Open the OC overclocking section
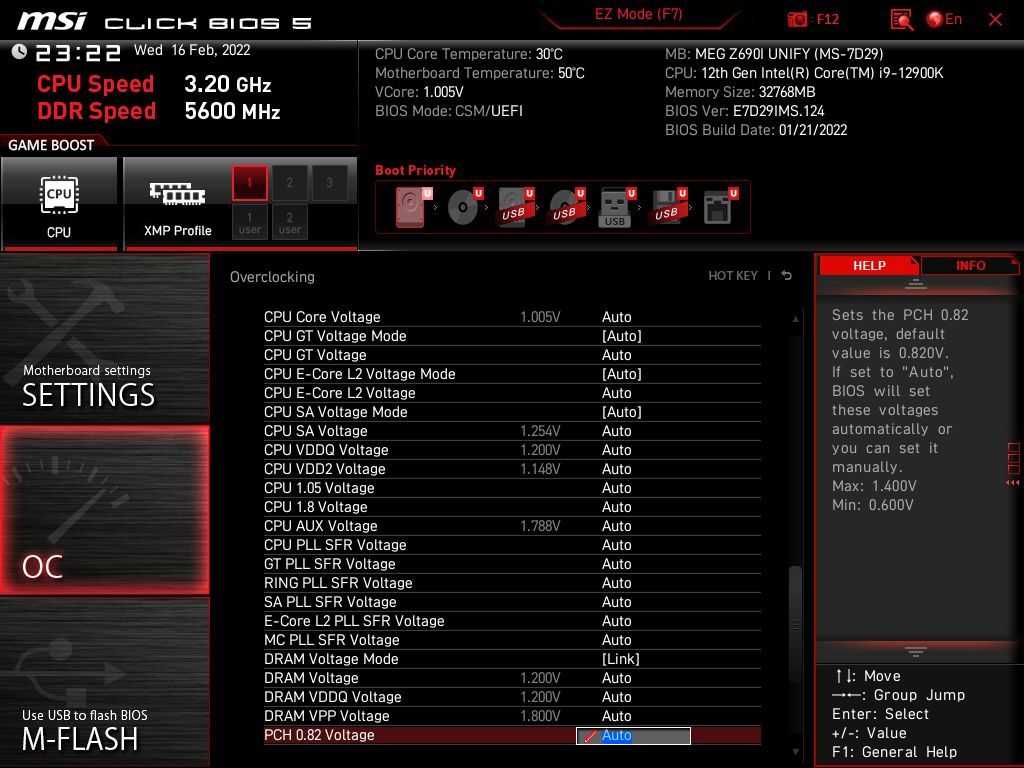Viewport: 1024px width, 768px height. point(104,510)
